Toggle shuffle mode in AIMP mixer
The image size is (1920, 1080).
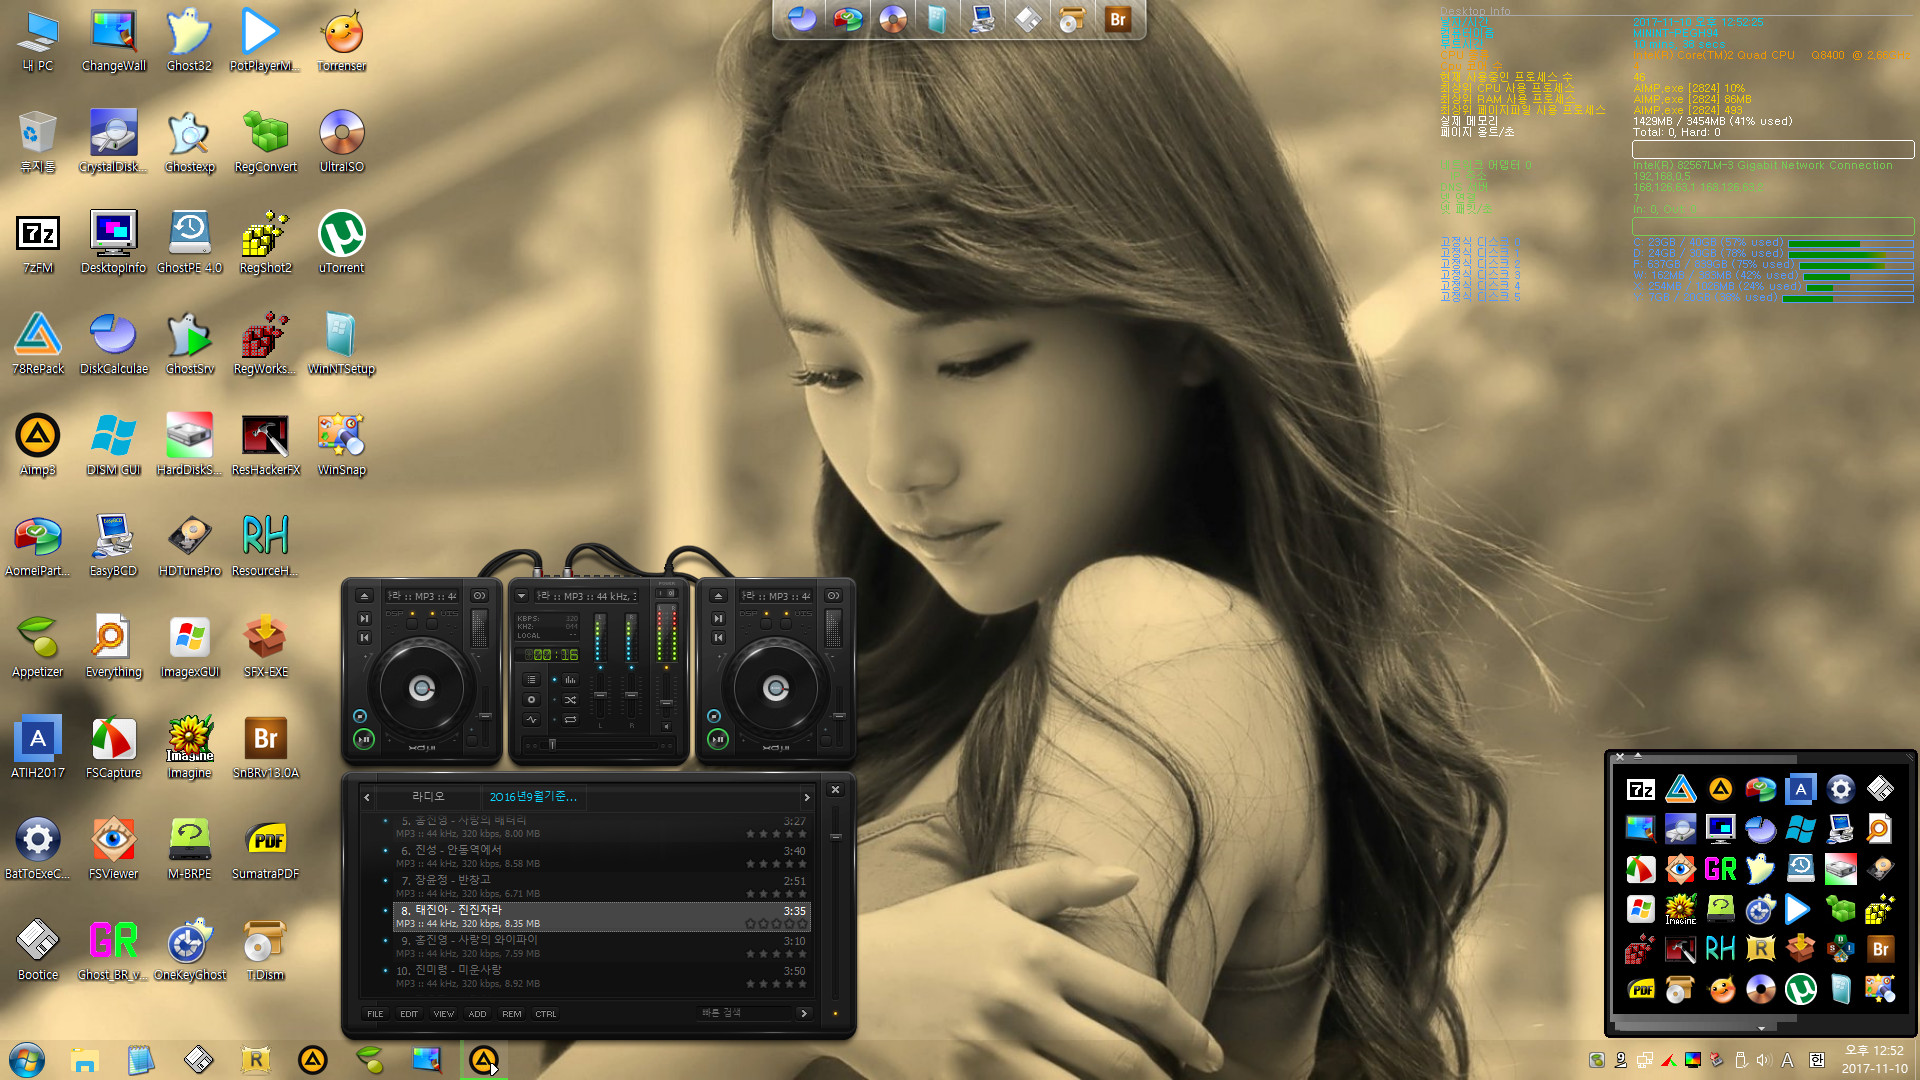(570, 700)
